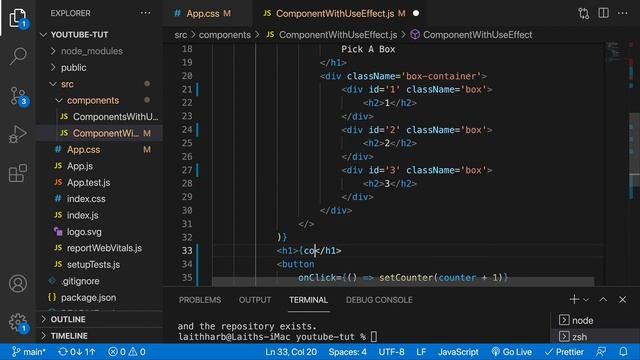This screenshot has width=640, height=360.
Task: Change end of line via LF
Action: [421, 352]
